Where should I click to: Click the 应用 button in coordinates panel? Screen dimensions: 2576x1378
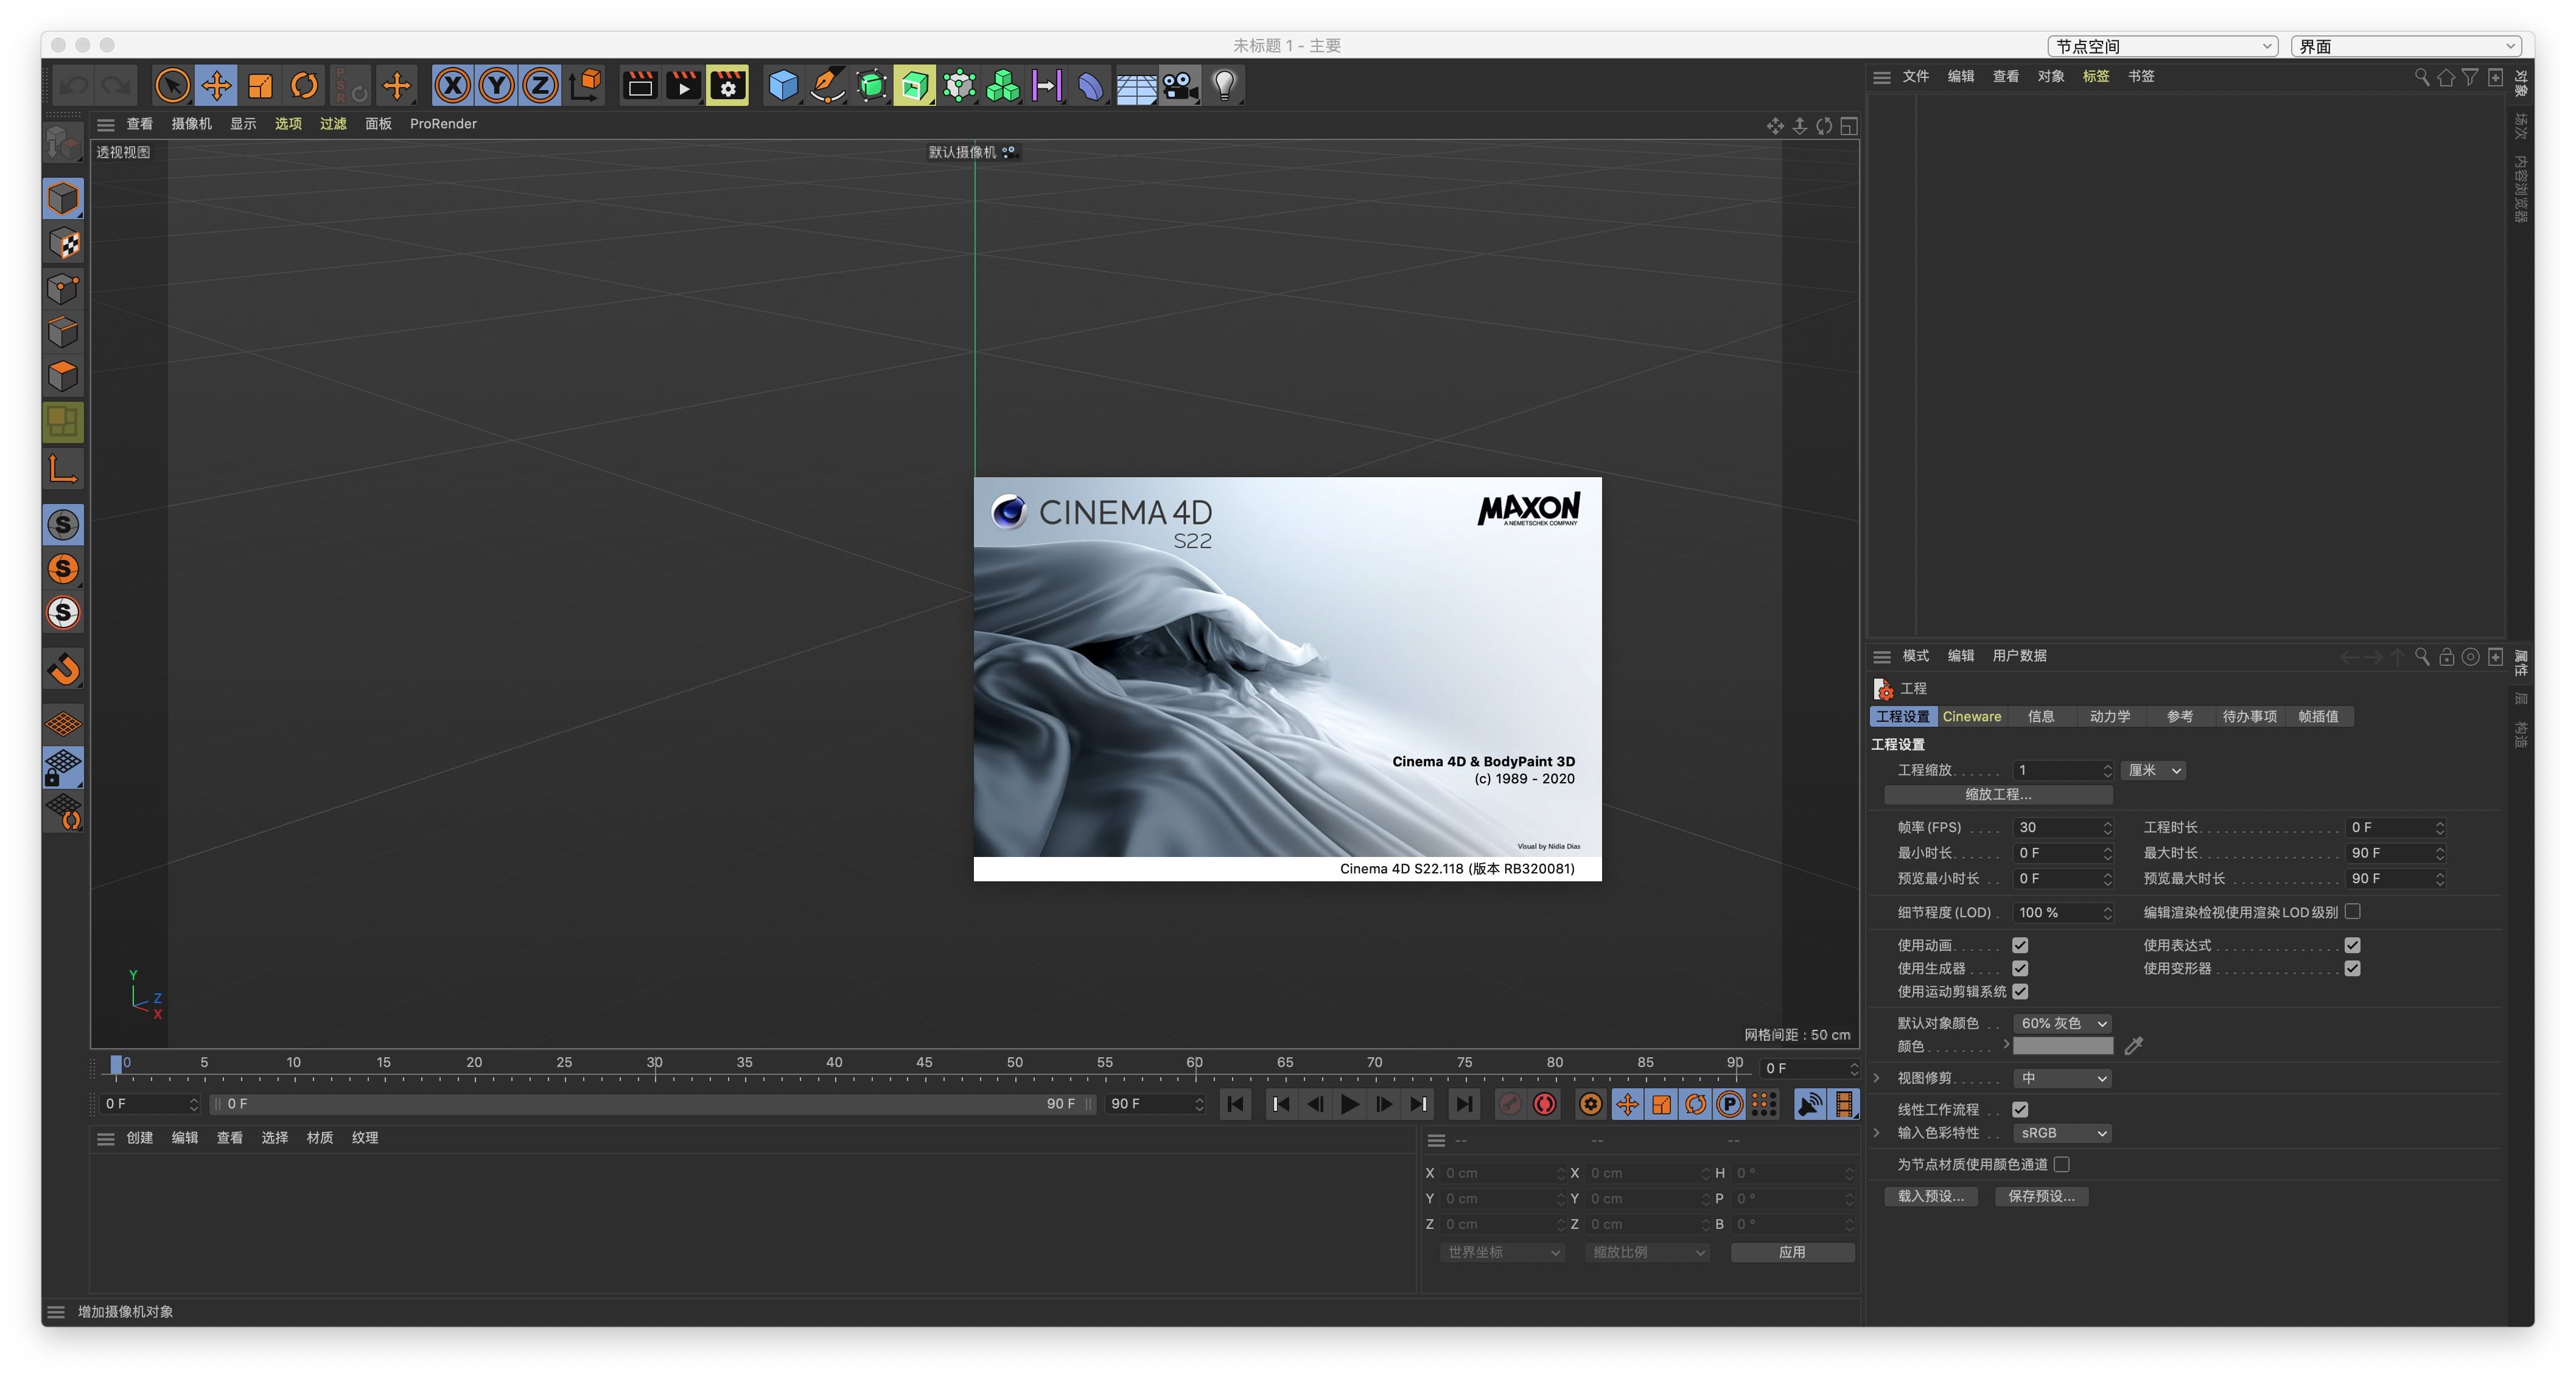(x=1792, y=1252)
